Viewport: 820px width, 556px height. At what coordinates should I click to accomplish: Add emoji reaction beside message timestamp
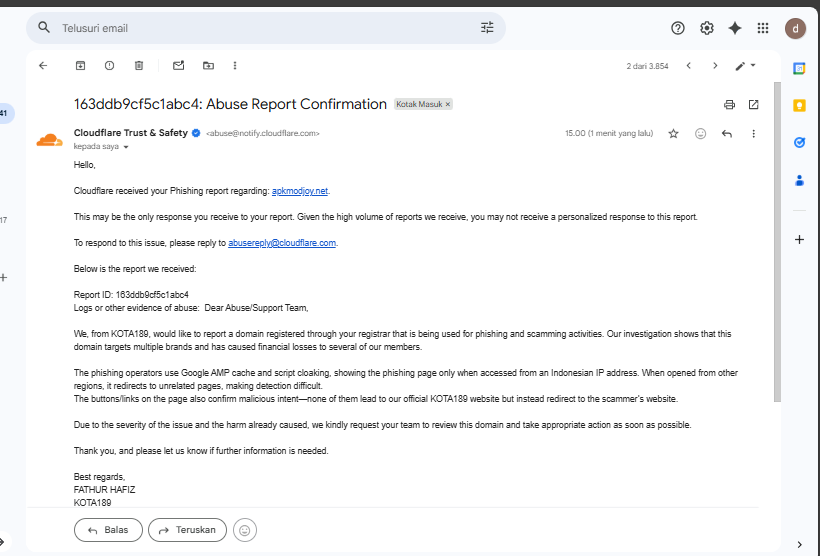pyautogui.click(x=700, y=134)
